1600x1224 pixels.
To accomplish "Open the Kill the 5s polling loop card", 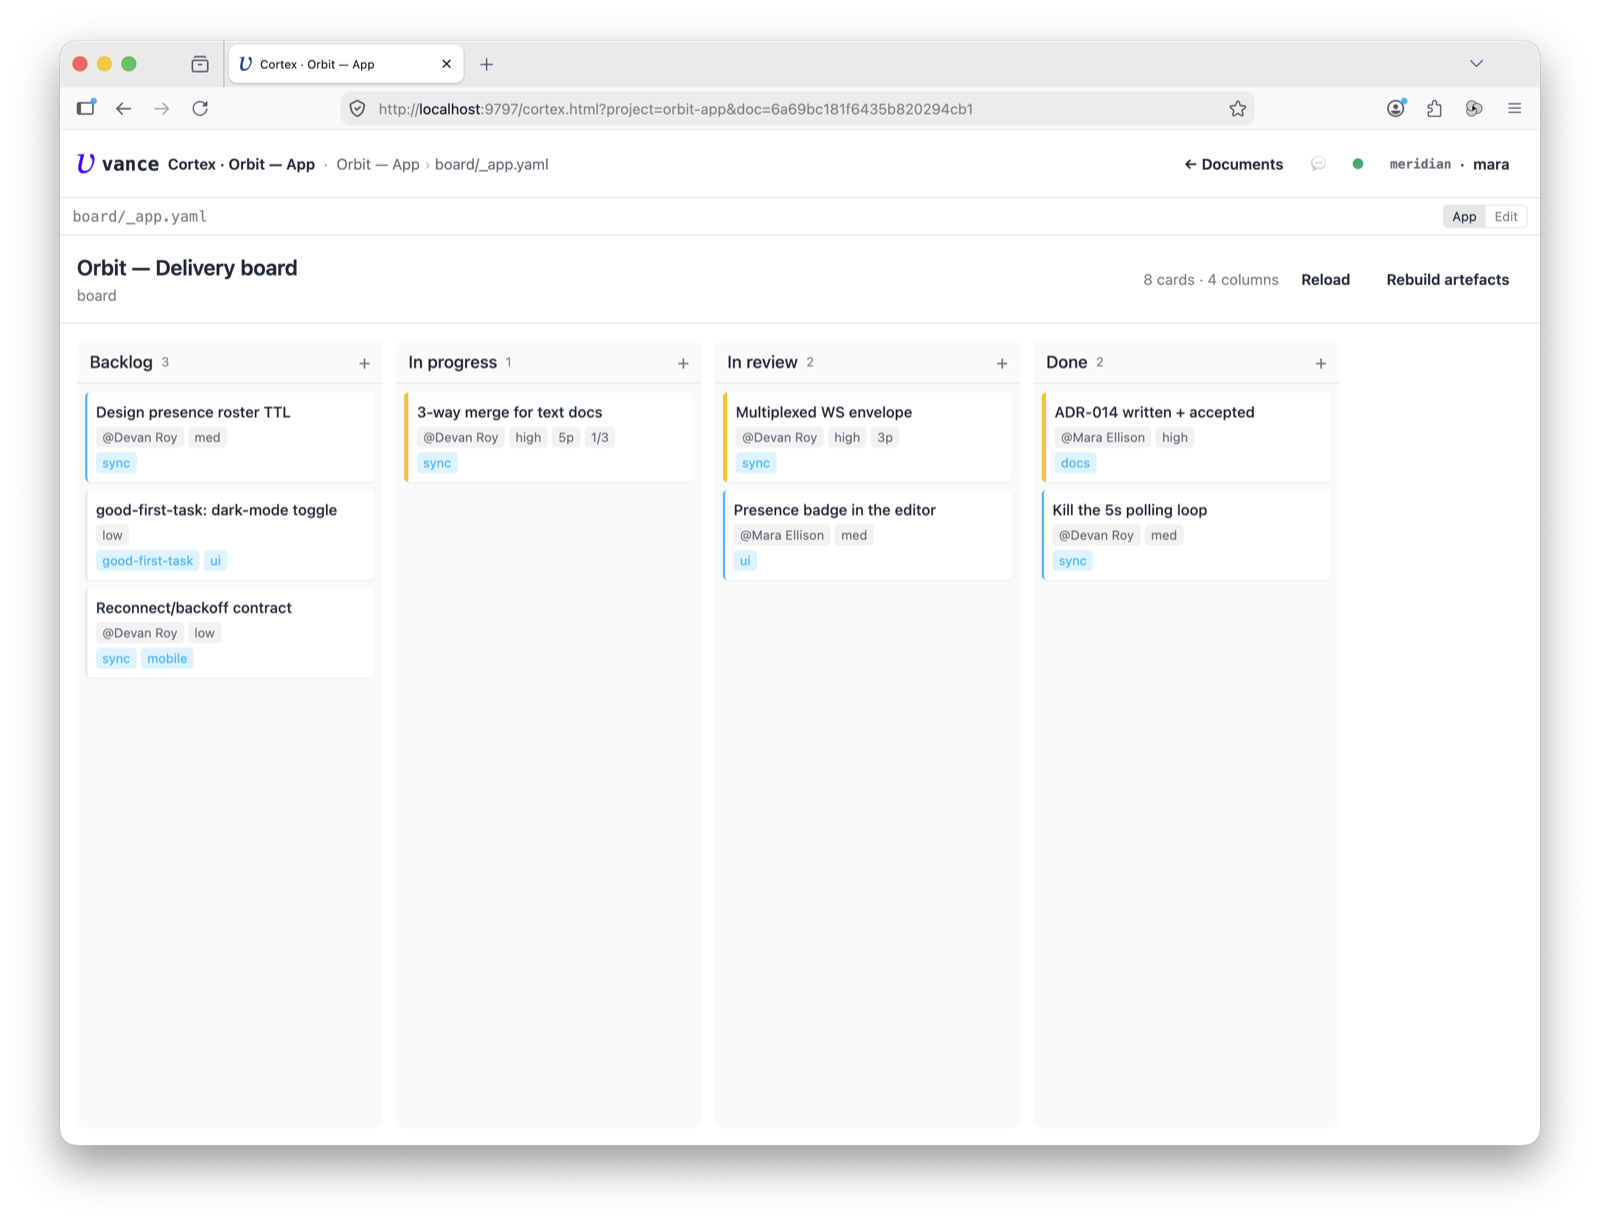I will 1186,535.
